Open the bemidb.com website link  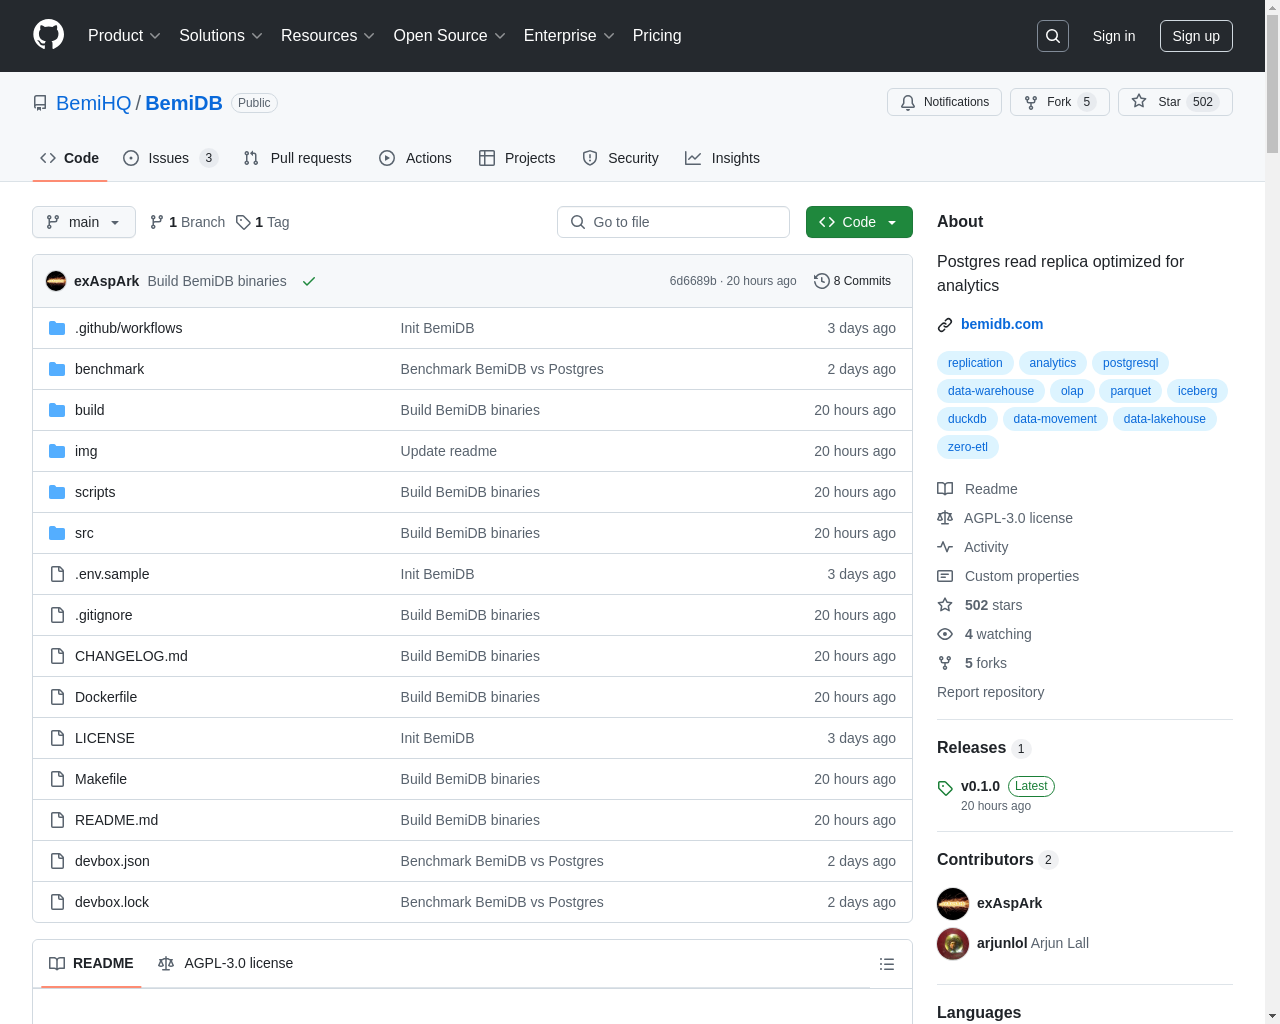(1002, 324)
